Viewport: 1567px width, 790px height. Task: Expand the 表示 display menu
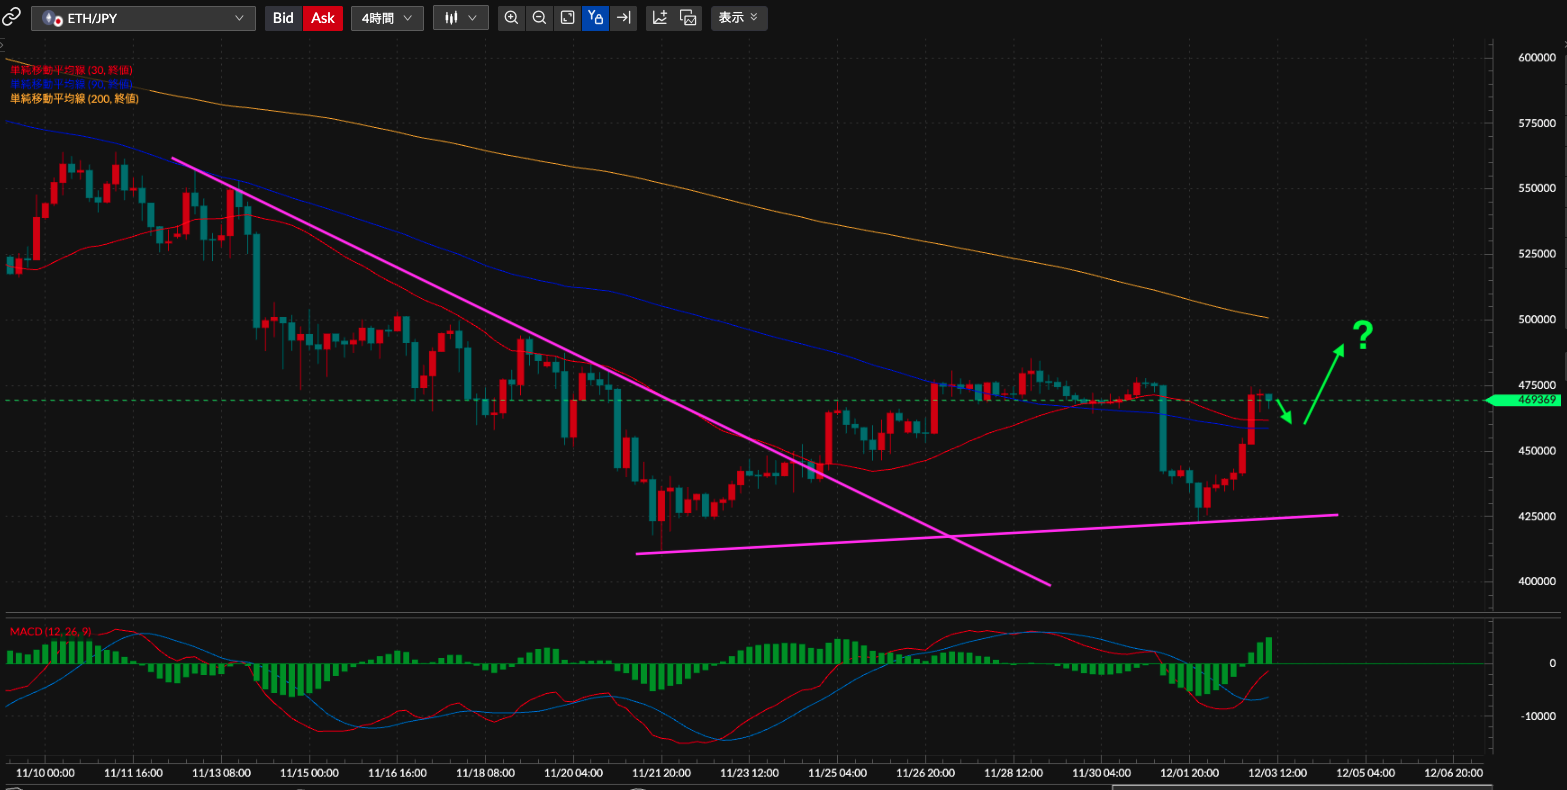pos(739,18)
